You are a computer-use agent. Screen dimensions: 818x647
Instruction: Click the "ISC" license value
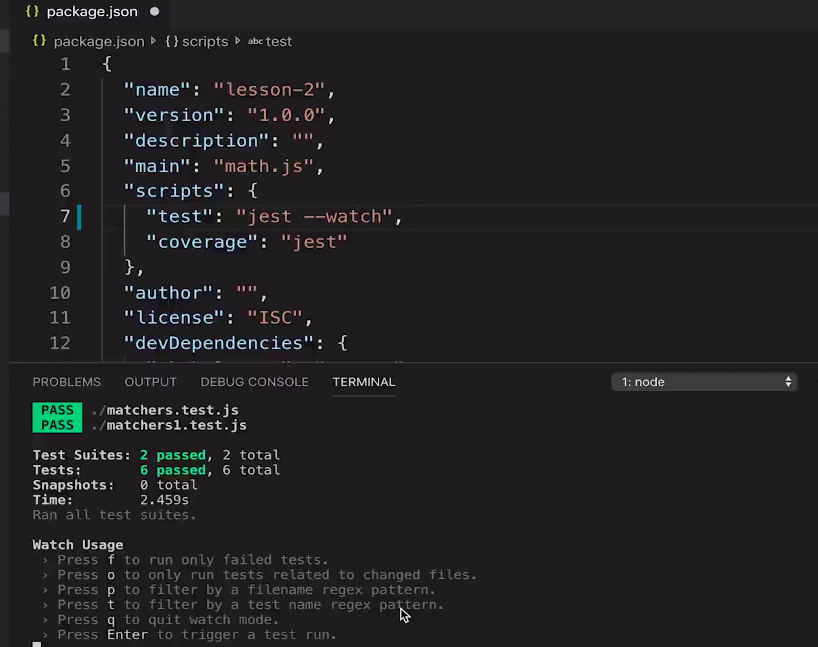click(275, 318)
